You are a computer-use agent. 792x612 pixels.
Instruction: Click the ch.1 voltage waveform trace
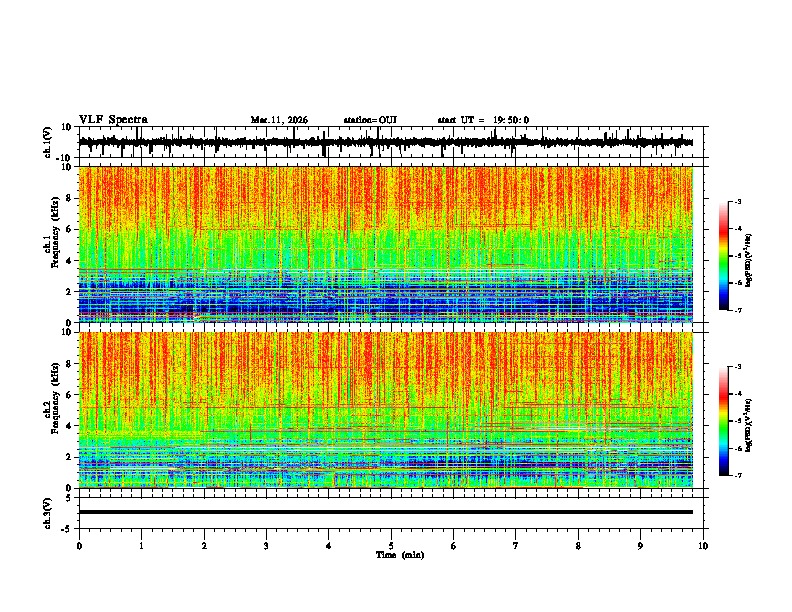pos(386,142)
